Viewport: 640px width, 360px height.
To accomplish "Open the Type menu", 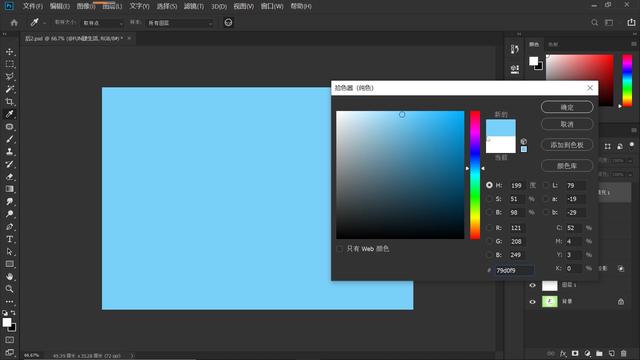I will tap(139, 6).
